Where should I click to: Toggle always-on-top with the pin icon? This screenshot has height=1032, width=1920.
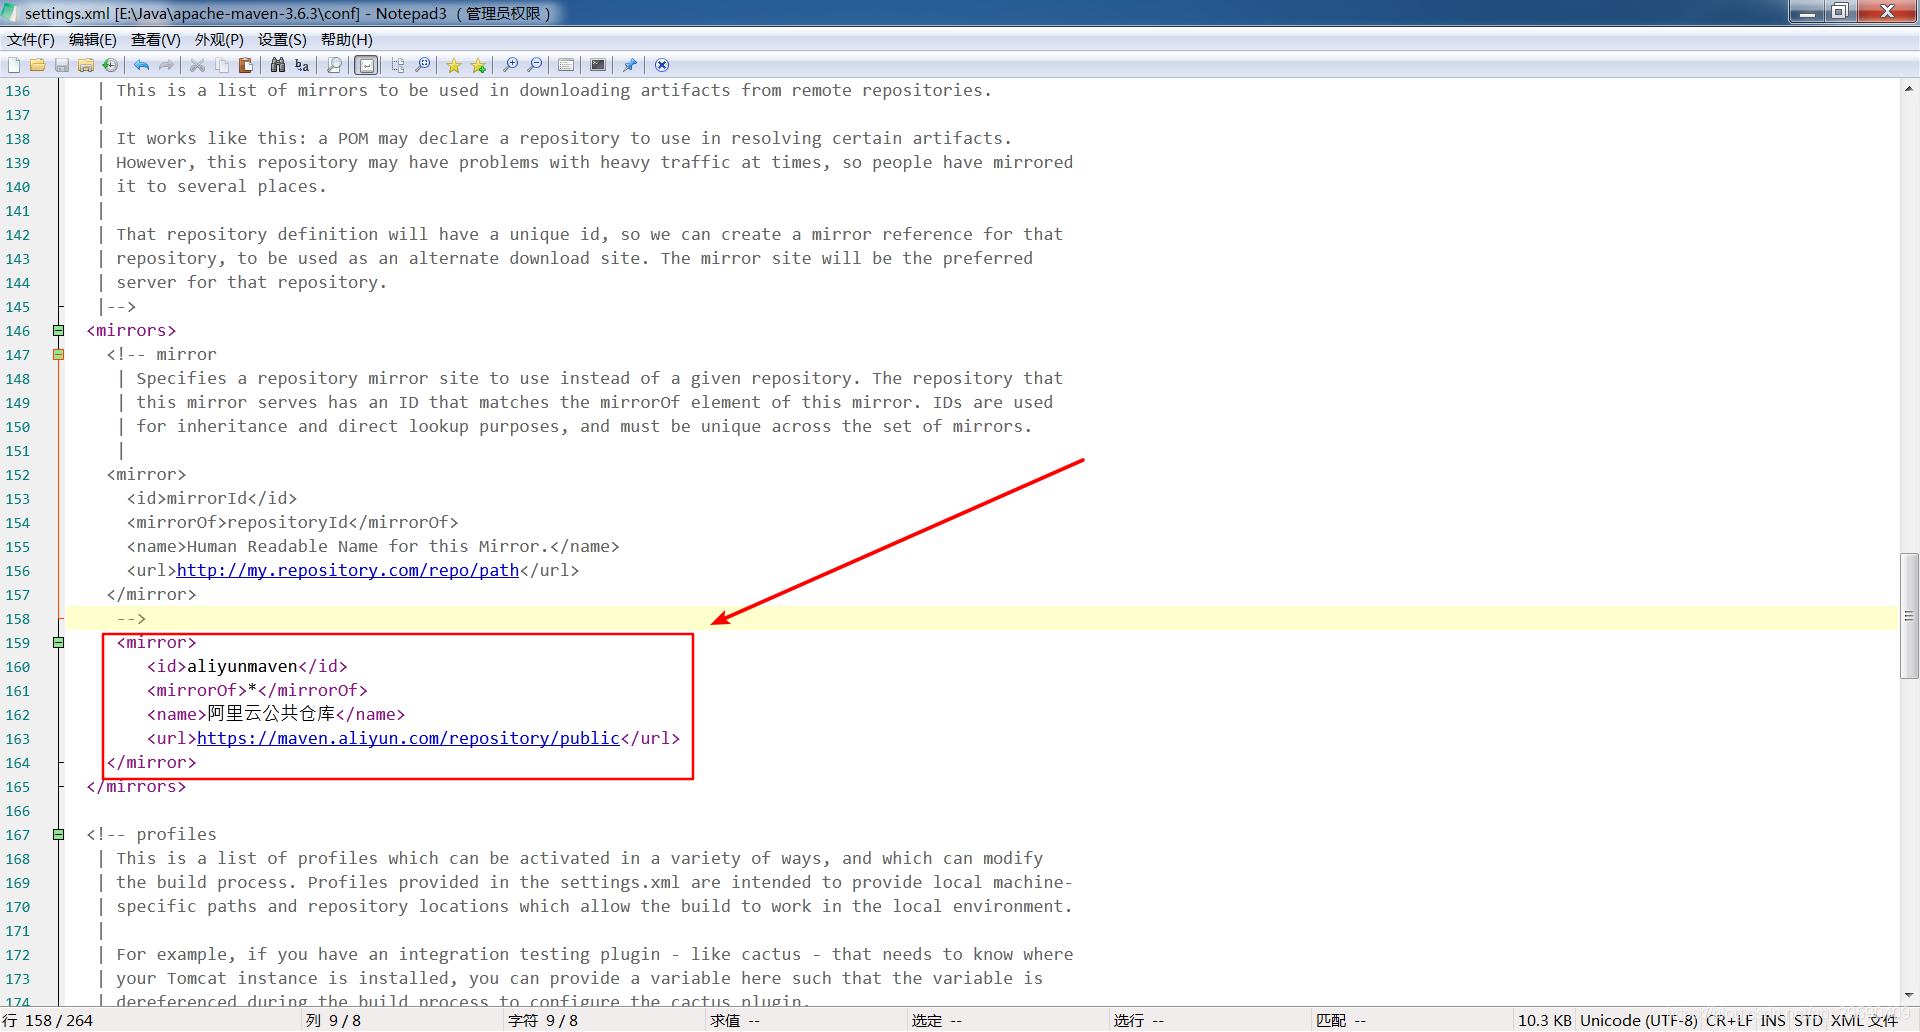[x=630, y=65]
